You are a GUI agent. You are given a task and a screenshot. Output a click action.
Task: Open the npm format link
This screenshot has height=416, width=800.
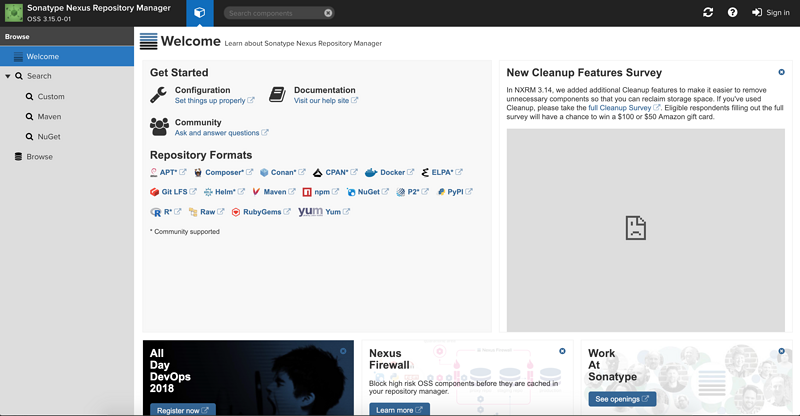pos(327,192)
